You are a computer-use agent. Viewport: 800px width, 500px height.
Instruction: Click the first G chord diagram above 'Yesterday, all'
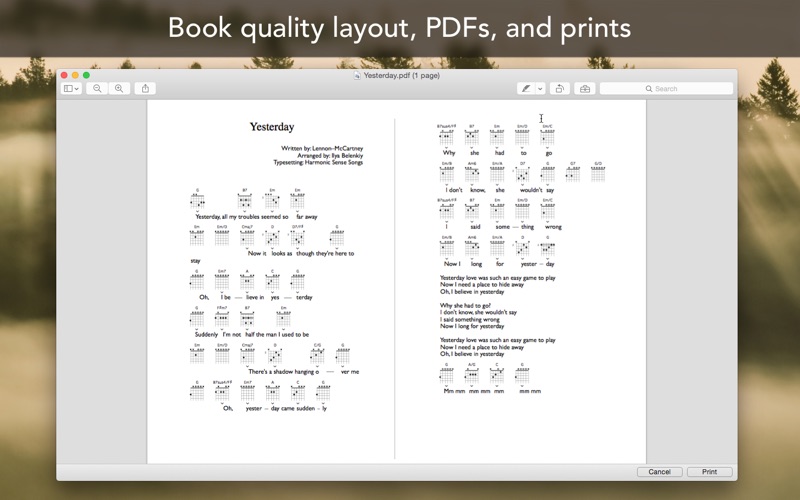pos(197,199)
